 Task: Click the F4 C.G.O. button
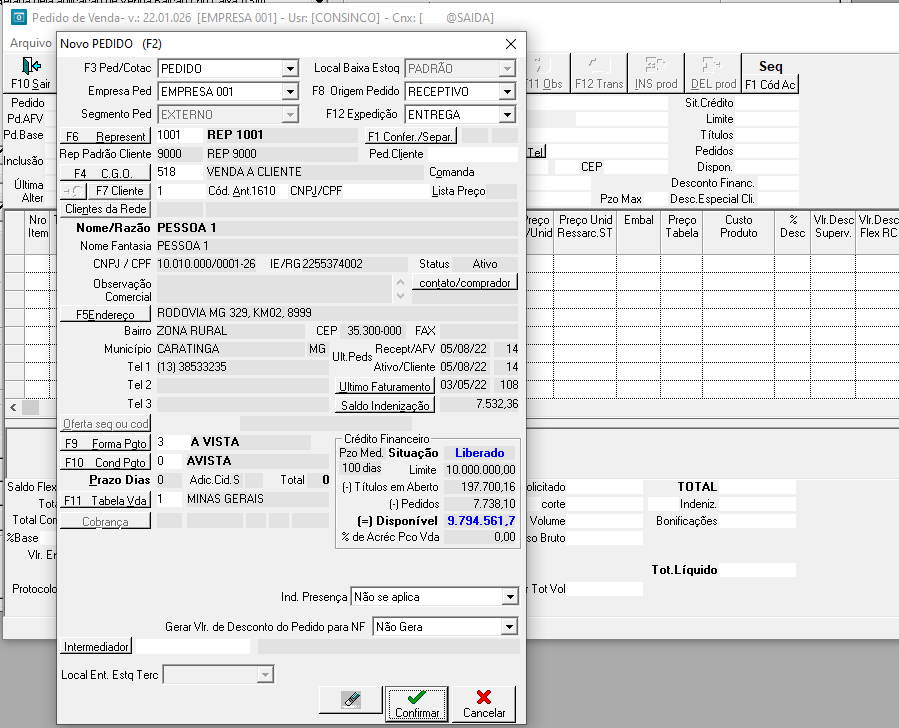click(105, 173)
